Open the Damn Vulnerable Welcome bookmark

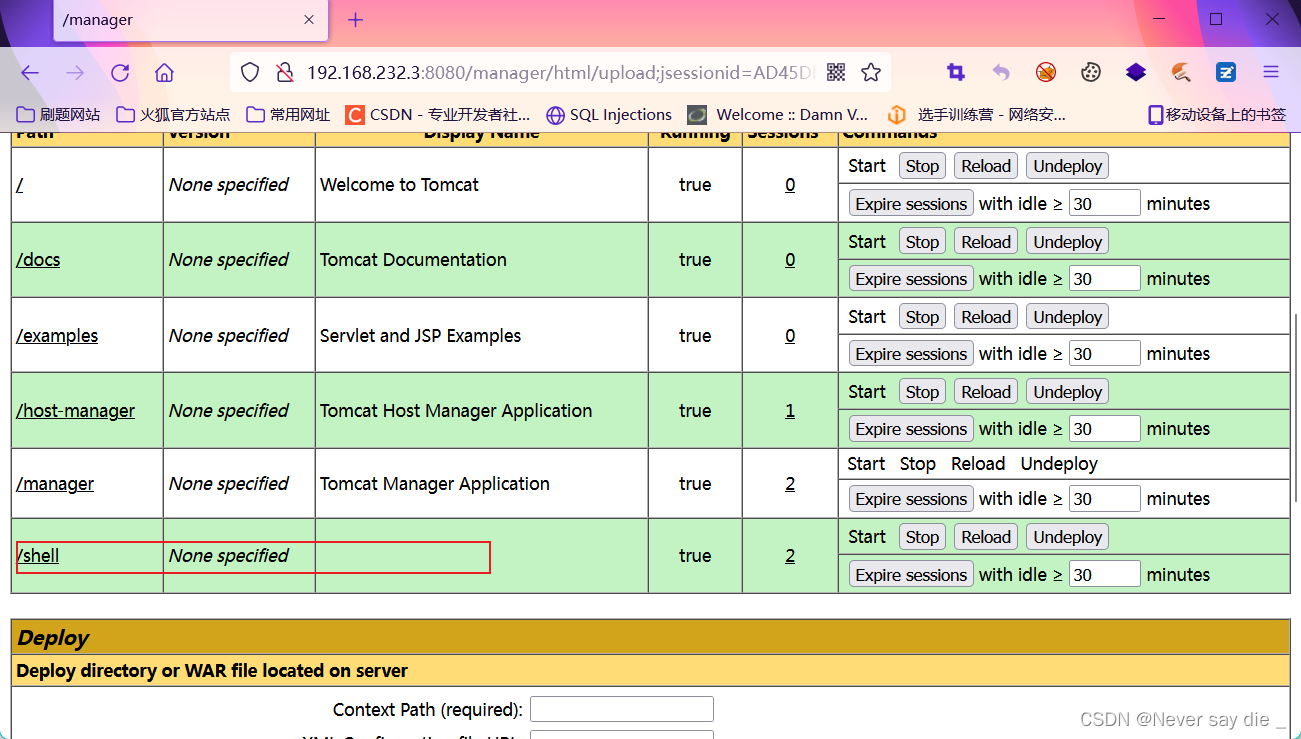(x=778, y=115)
